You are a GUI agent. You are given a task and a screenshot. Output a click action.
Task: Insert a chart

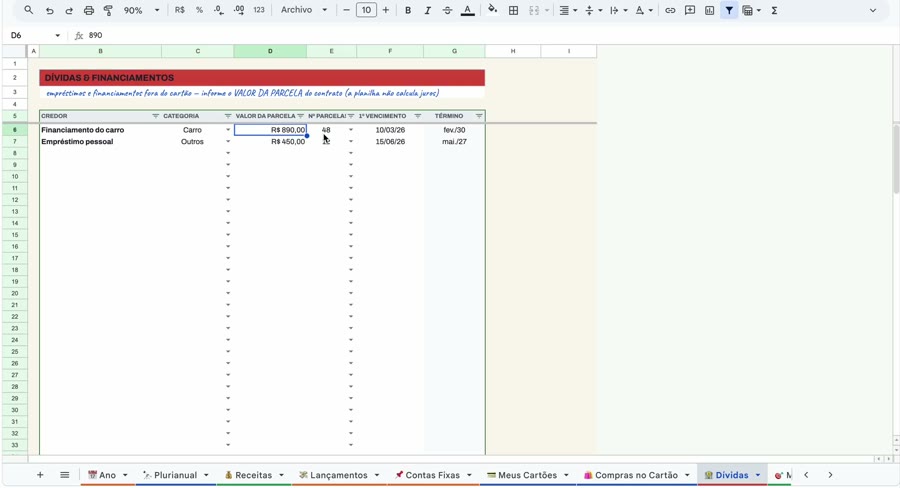point(709,10)
